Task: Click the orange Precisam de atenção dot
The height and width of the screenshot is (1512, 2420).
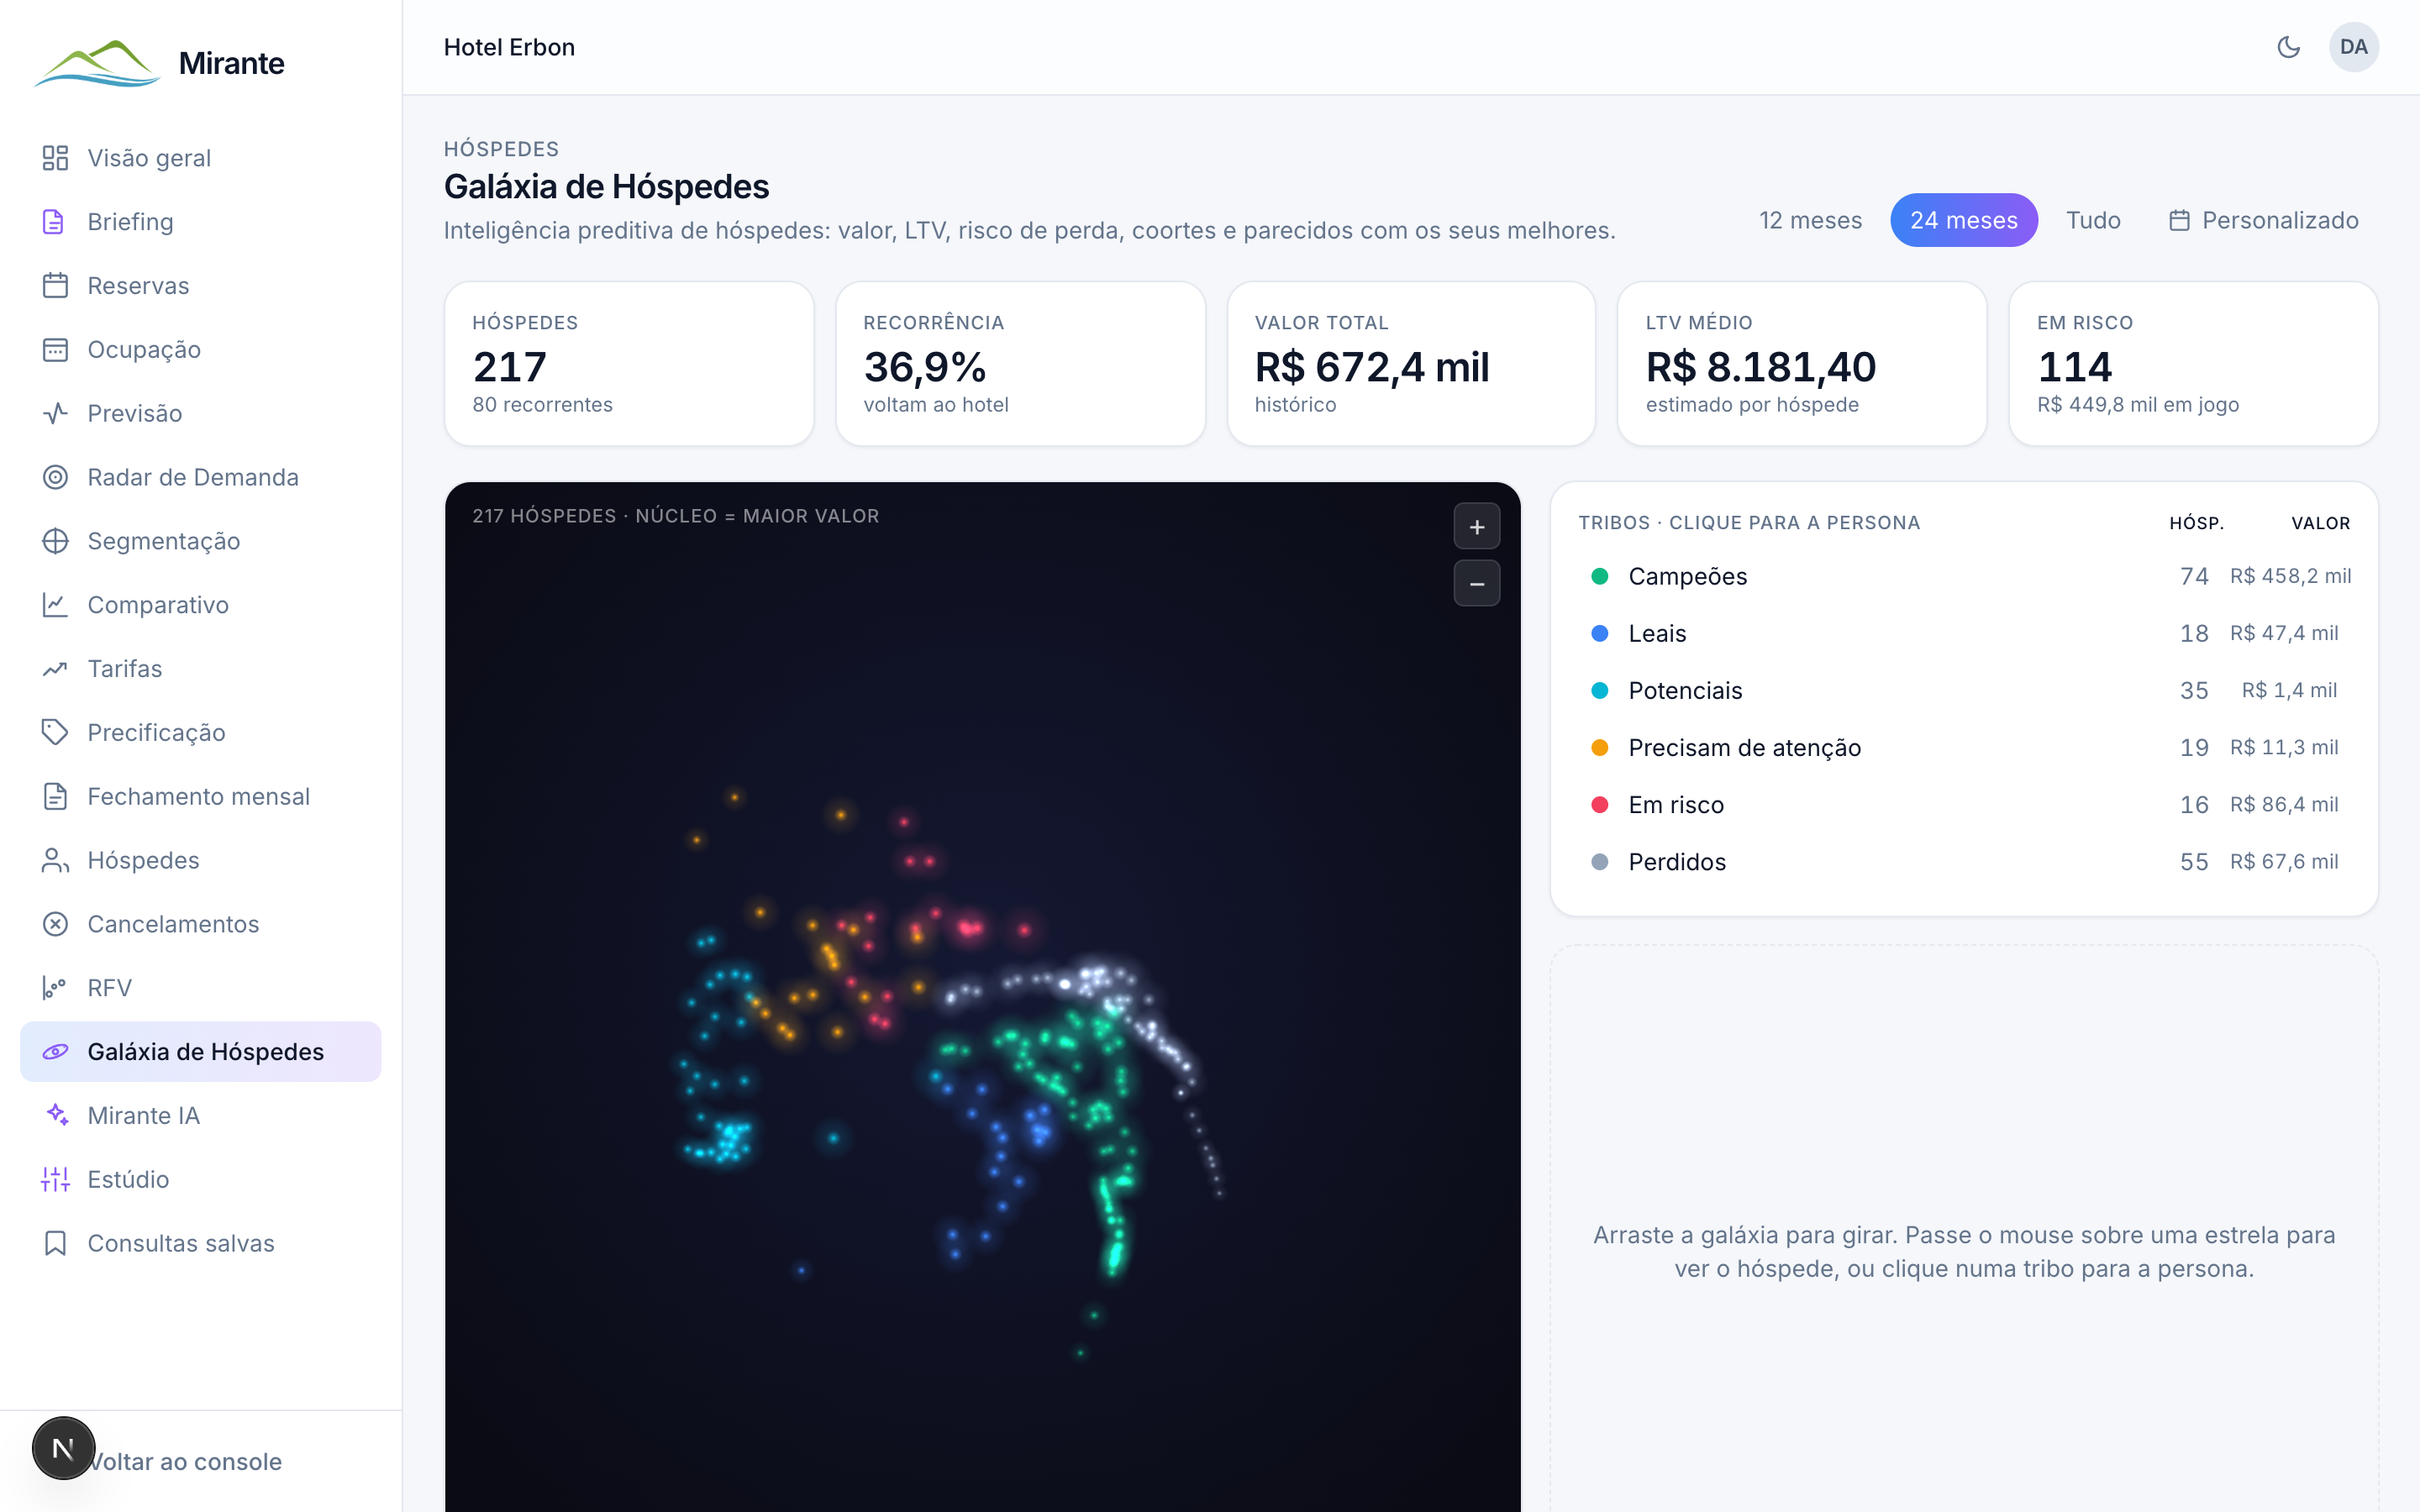Action: 1599,748
